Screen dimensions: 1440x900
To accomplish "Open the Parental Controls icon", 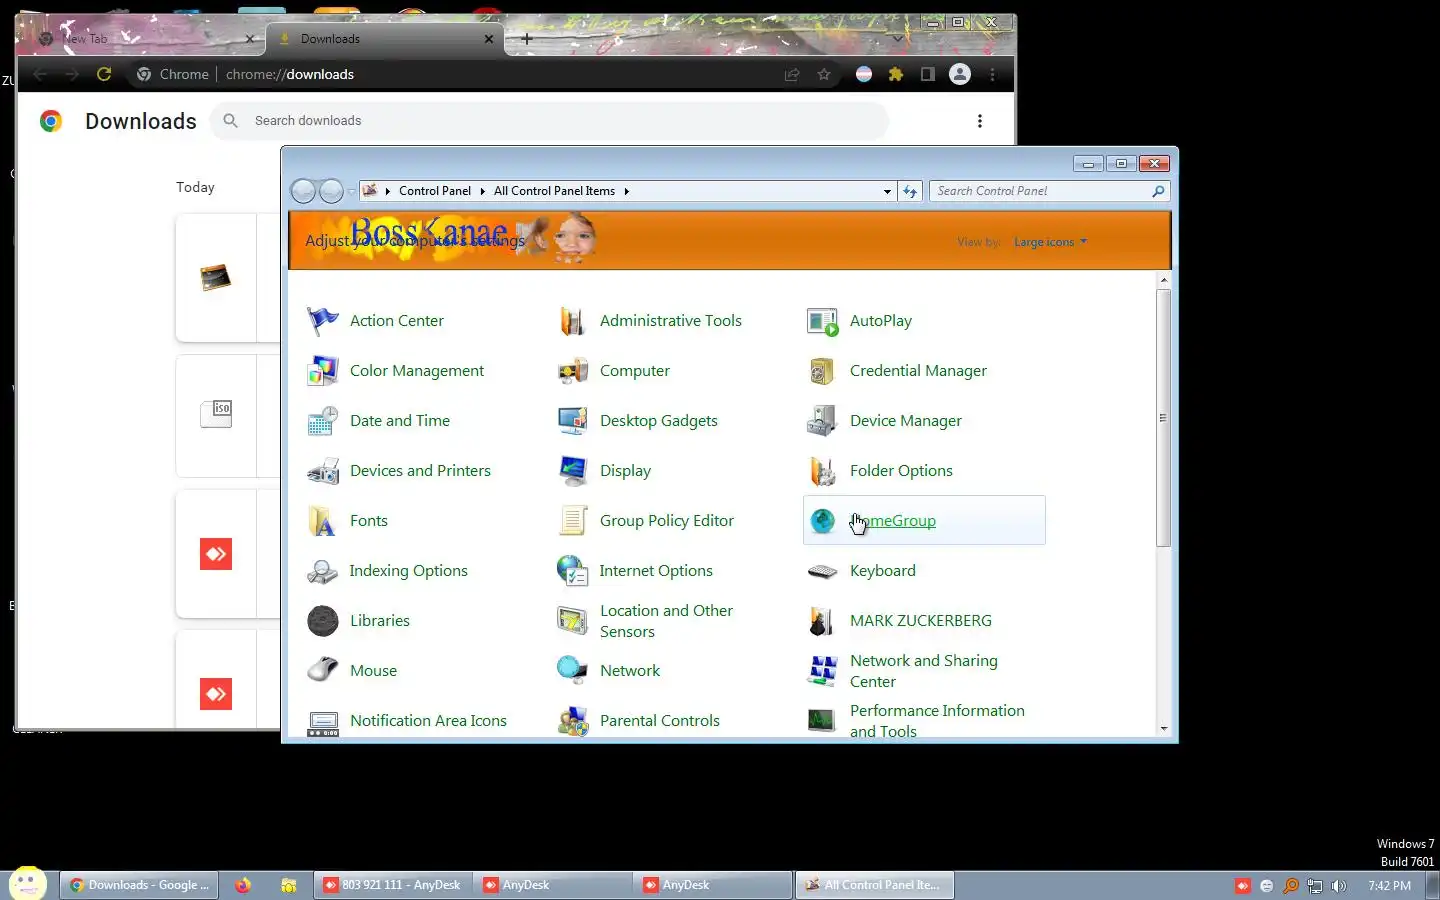I will pos(572,721).
